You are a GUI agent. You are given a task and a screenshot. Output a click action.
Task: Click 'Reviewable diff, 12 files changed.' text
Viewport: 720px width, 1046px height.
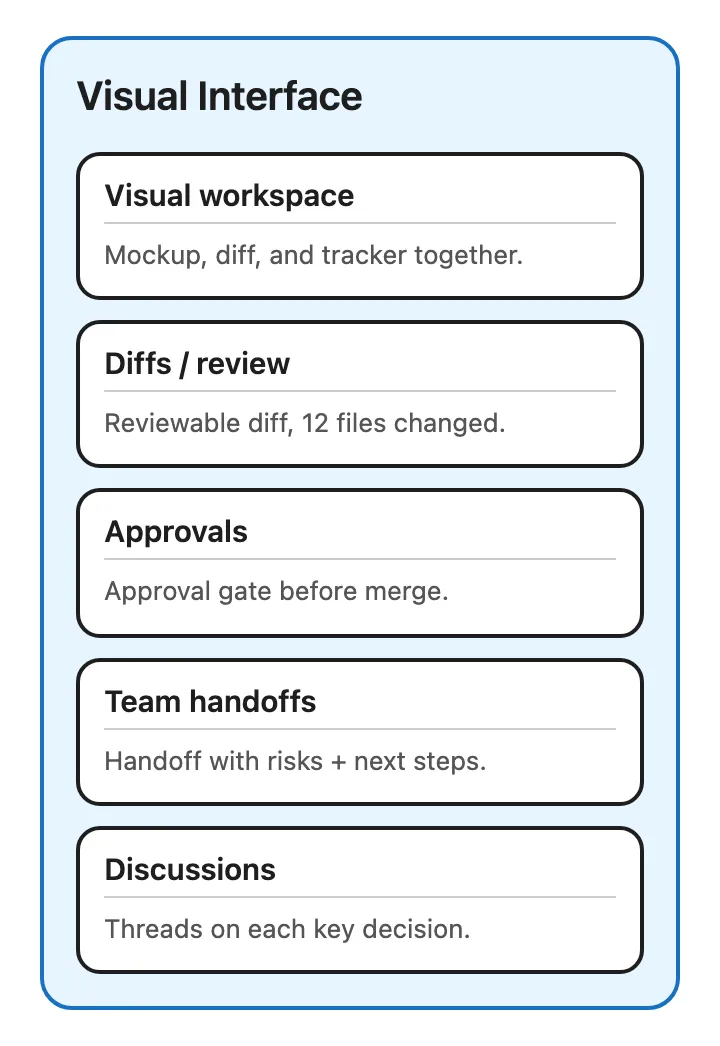[x=305, y=424]
